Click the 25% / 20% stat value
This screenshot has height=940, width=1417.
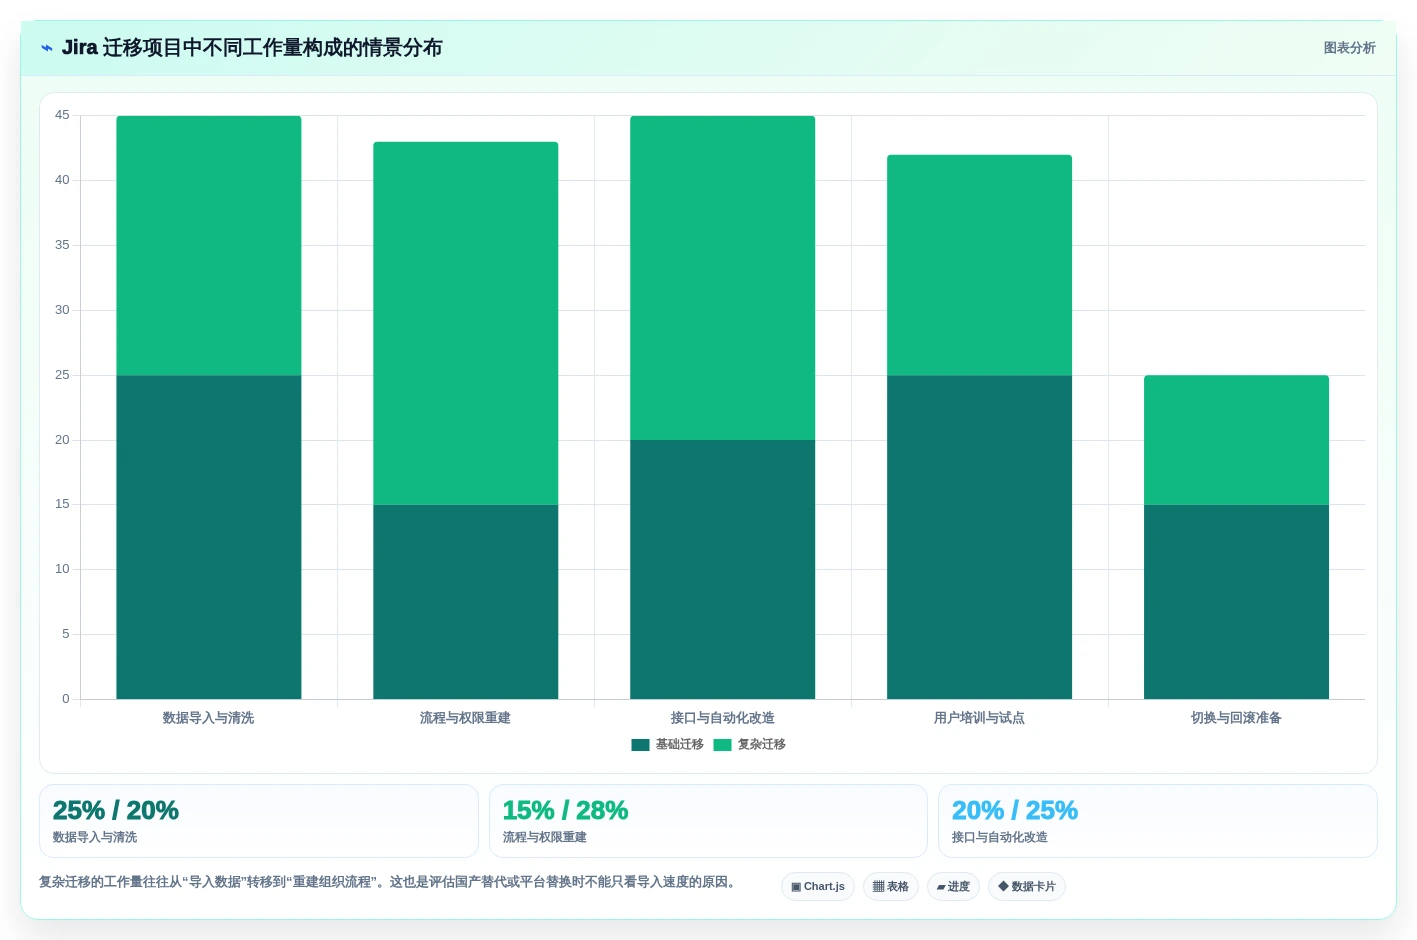(x=116, y=810)
